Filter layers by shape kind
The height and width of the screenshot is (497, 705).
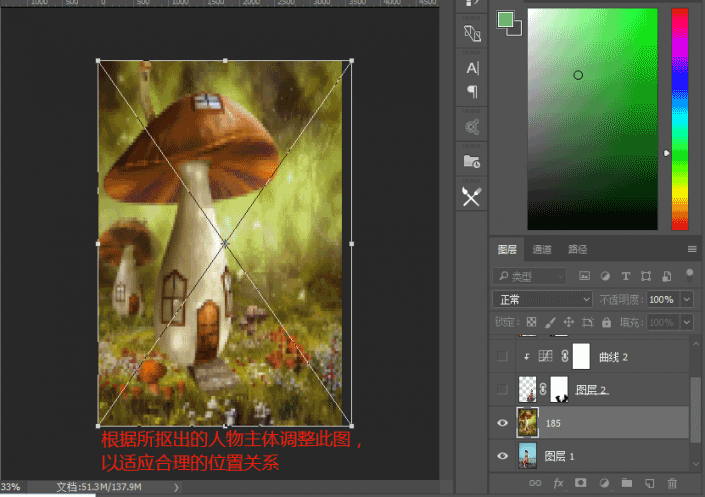[646, 276]
